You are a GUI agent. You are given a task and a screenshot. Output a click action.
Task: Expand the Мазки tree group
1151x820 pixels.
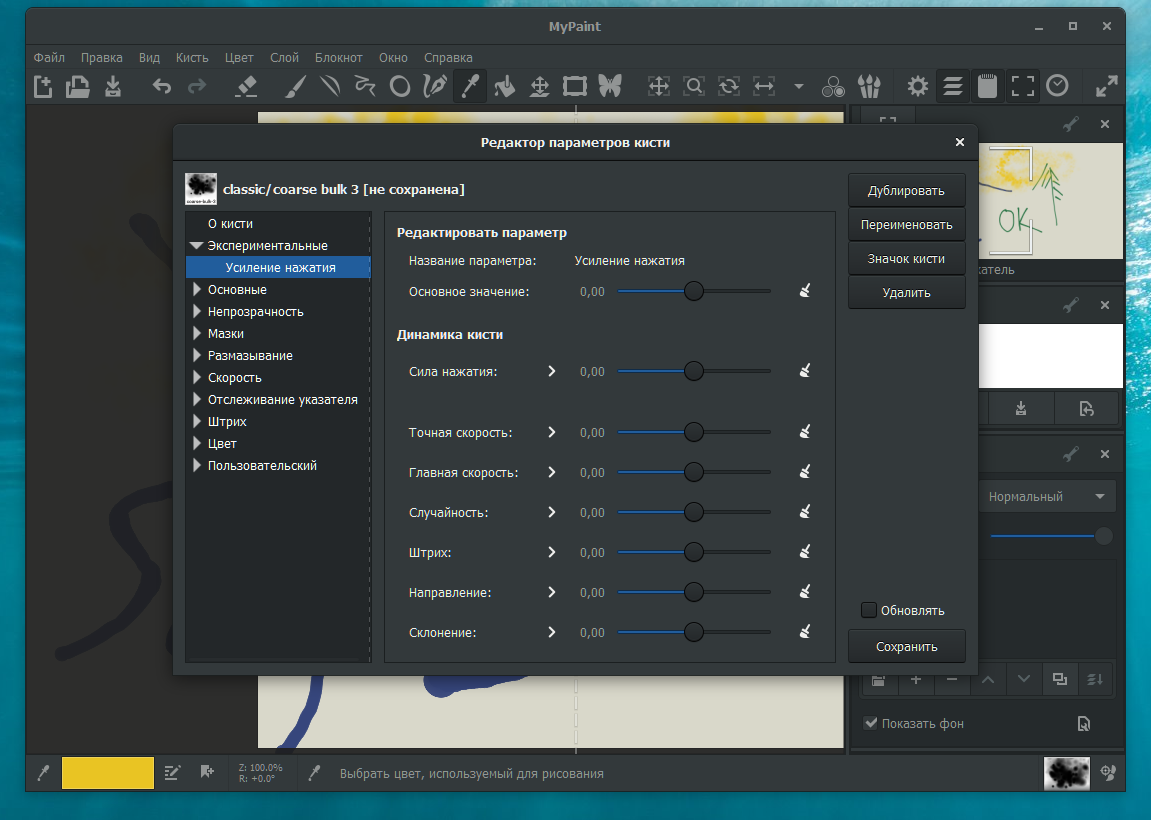pos(197,333)
